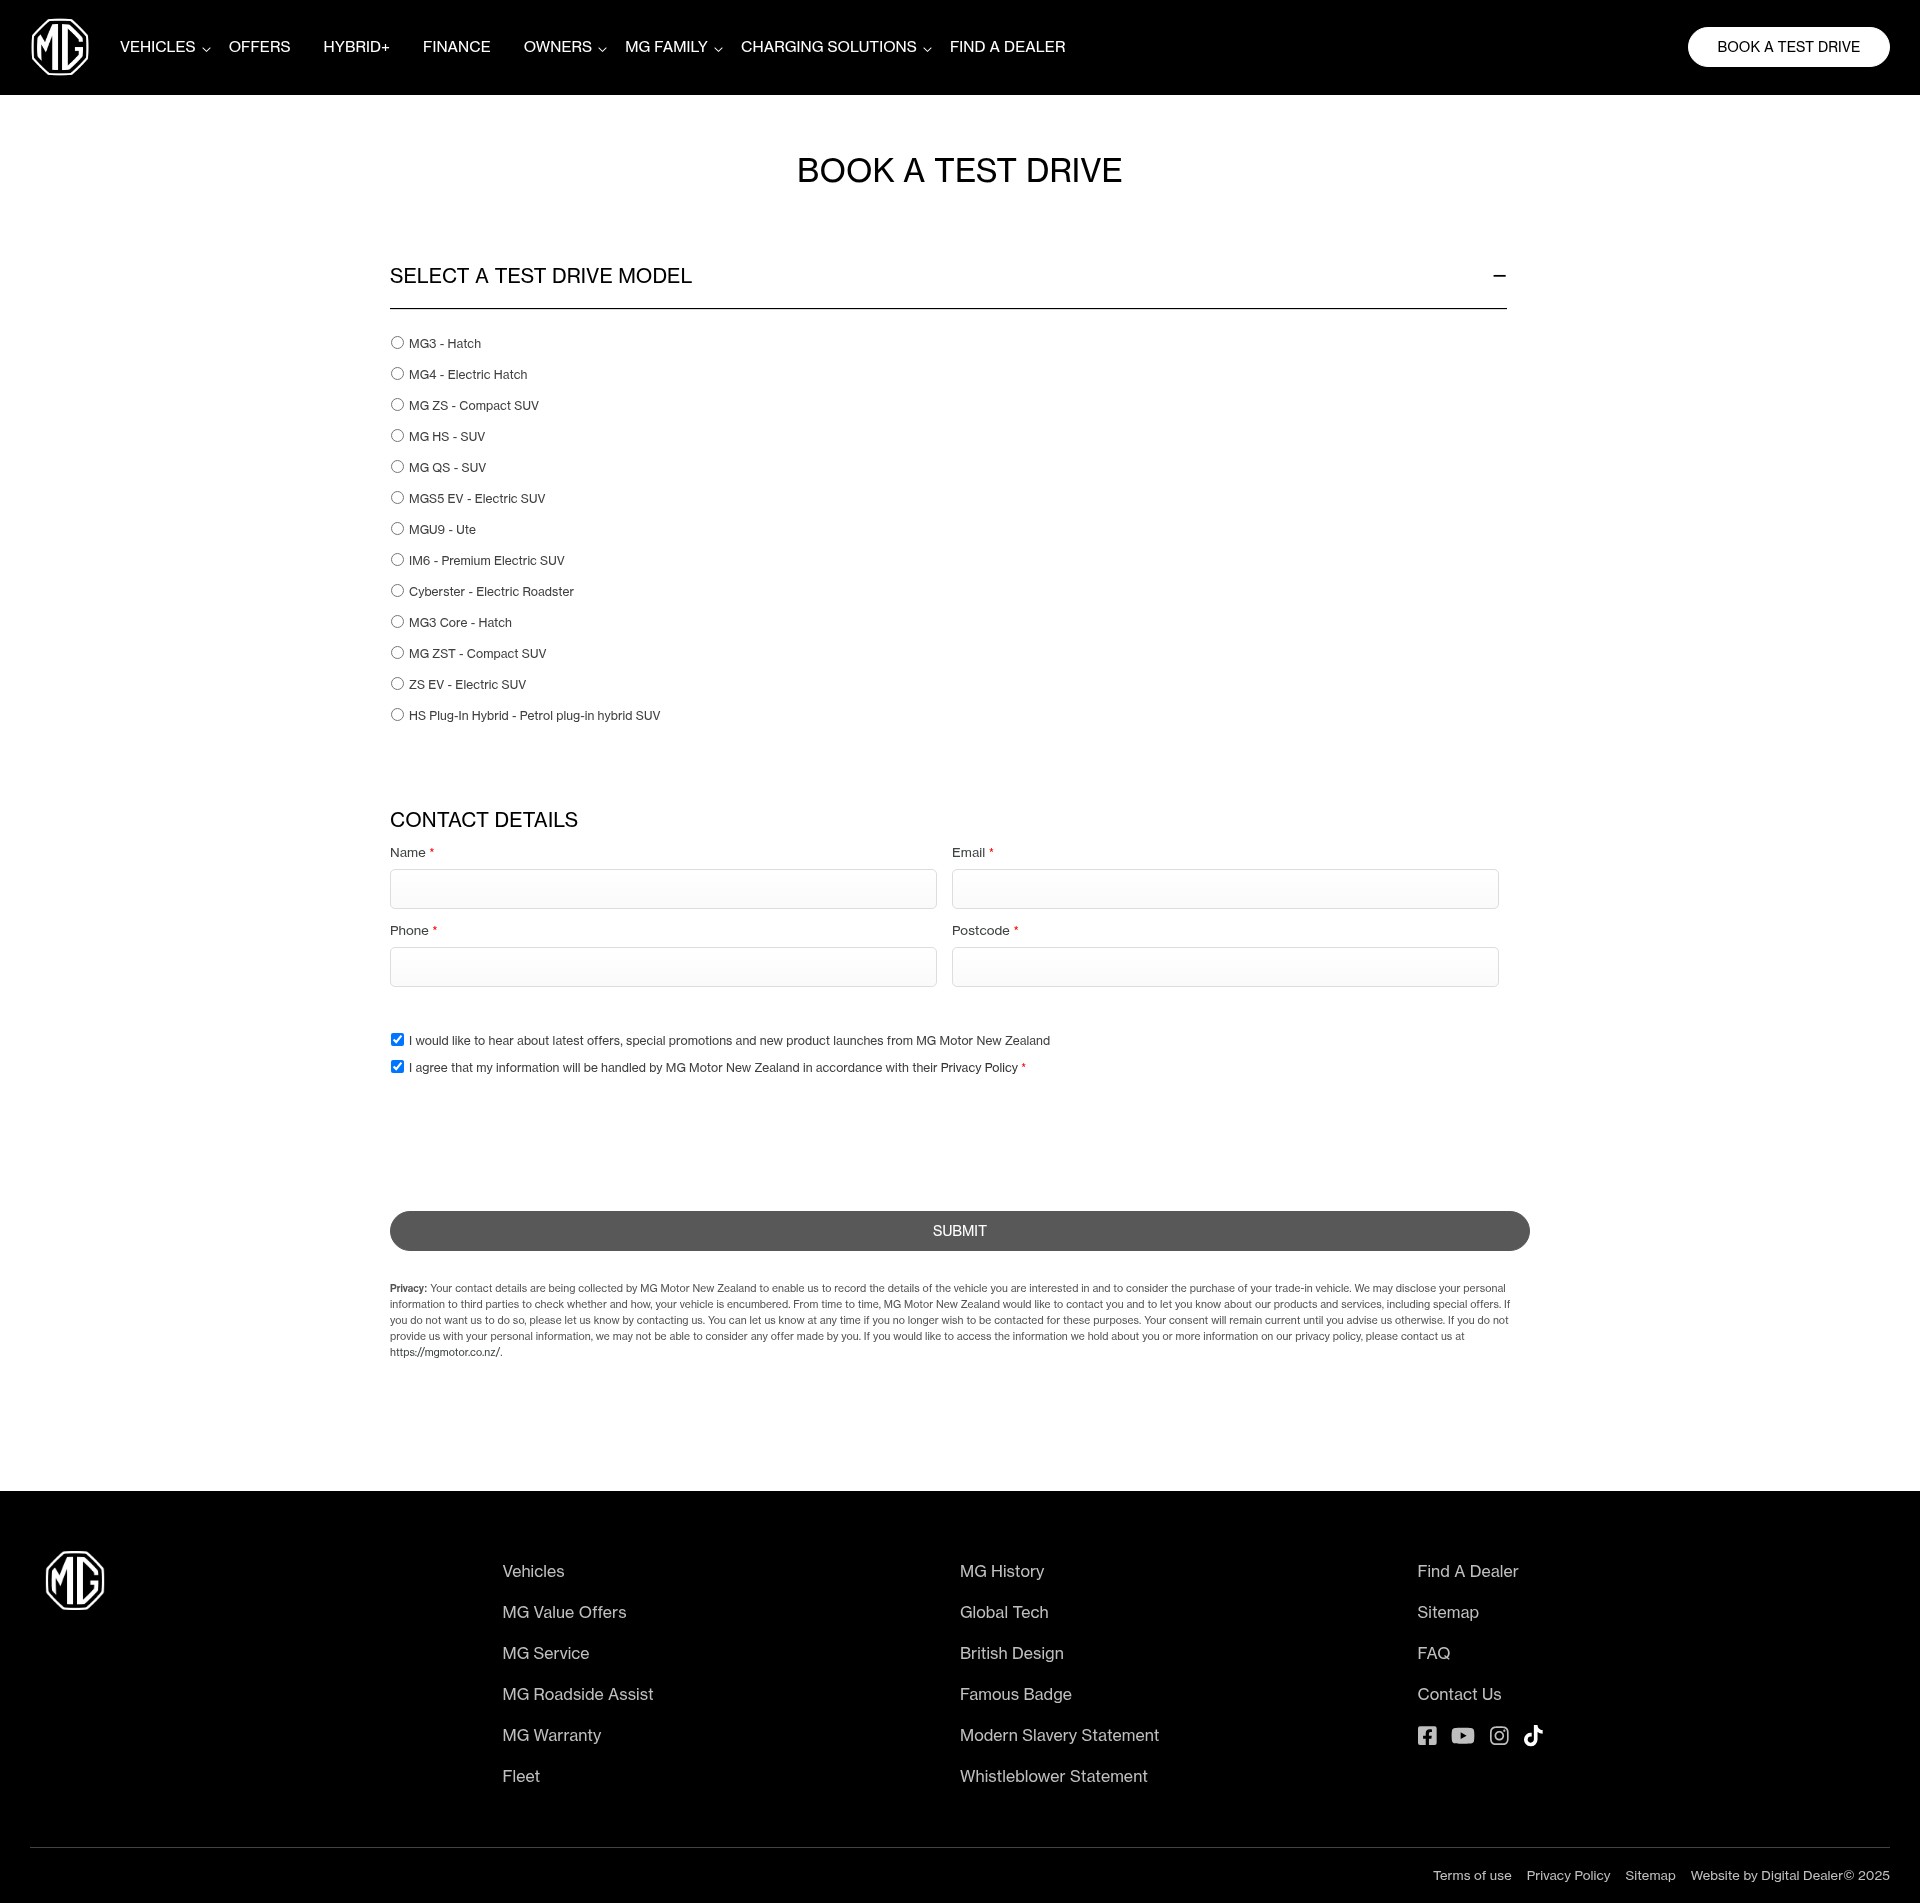1920x1903 pixels.
Task: Open the Terms of use link
Action: click(x=1472, y=1876)
